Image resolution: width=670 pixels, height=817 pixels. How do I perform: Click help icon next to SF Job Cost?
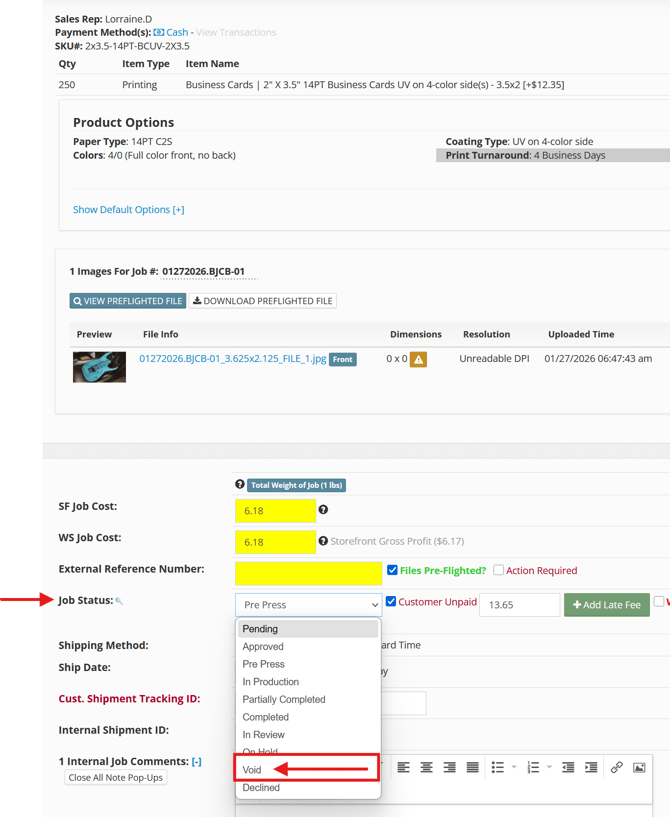point(323,510)
